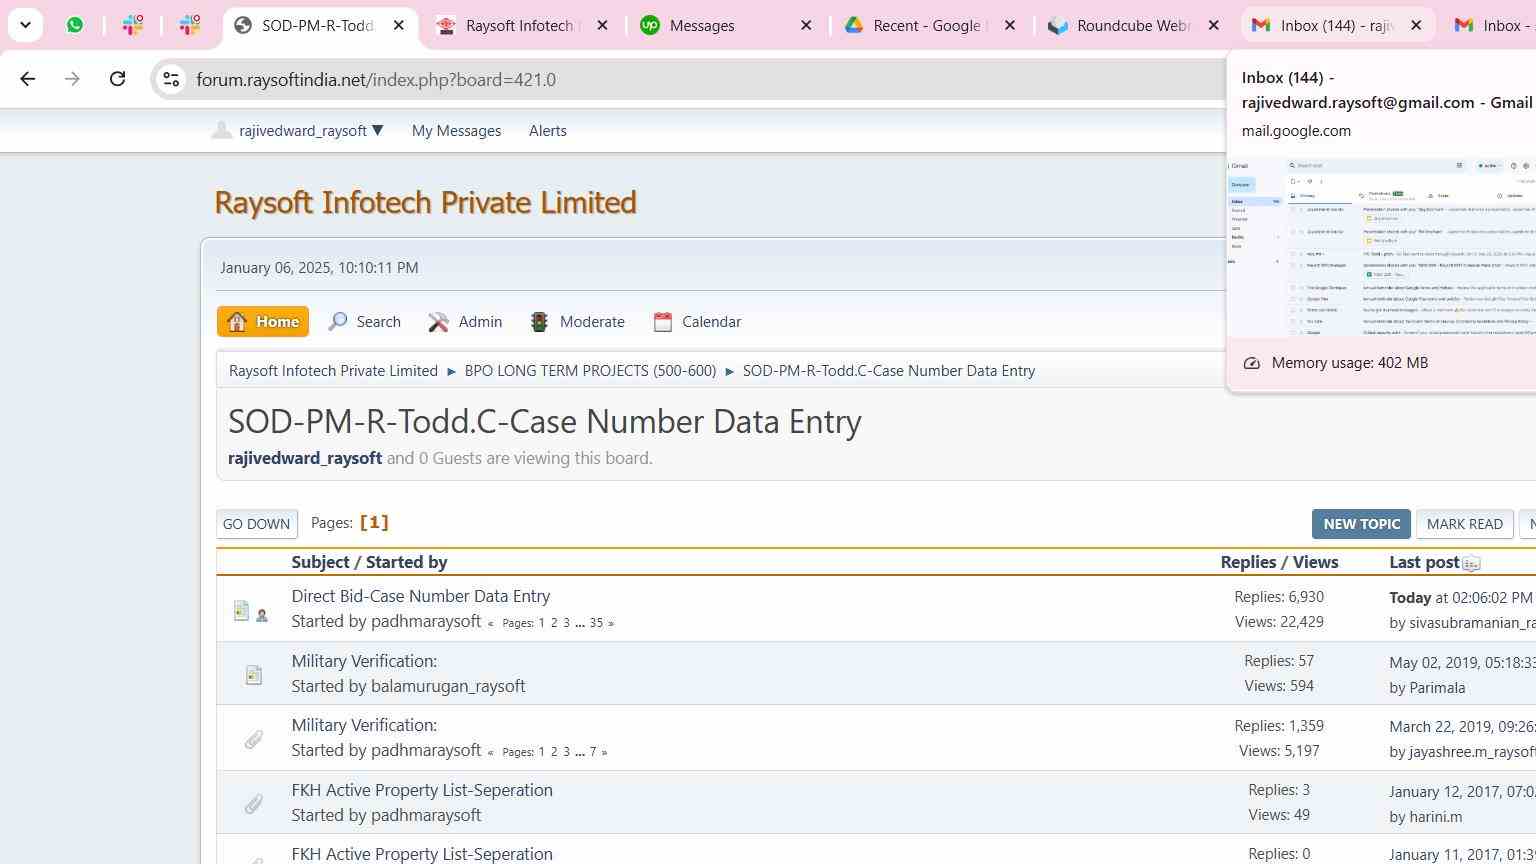The width and height of the screenshot is (1536, 864).
Task: Open BPO LONG TERM PROJECTS breadcrumb
Action: (x=590, y=371)
